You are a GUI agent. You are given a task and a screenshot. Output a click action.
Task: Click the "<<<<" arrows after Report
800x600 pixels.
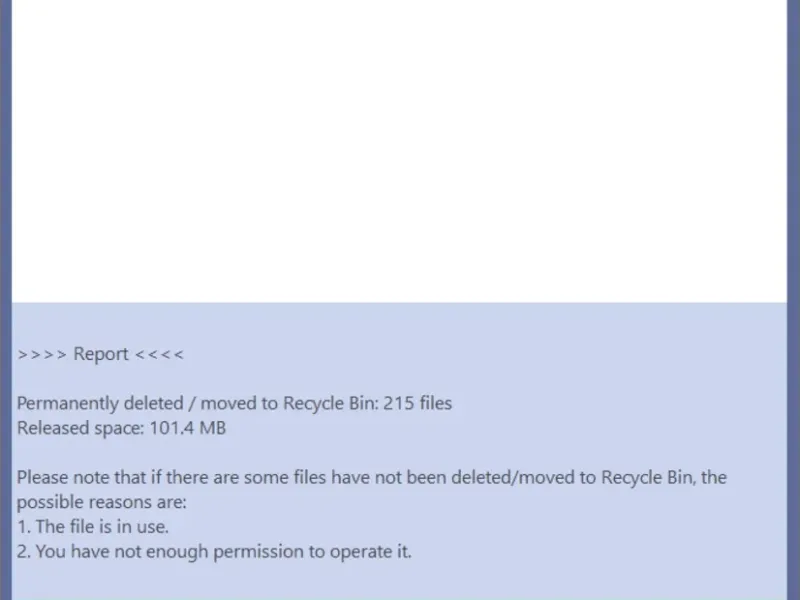coord(159,354)
